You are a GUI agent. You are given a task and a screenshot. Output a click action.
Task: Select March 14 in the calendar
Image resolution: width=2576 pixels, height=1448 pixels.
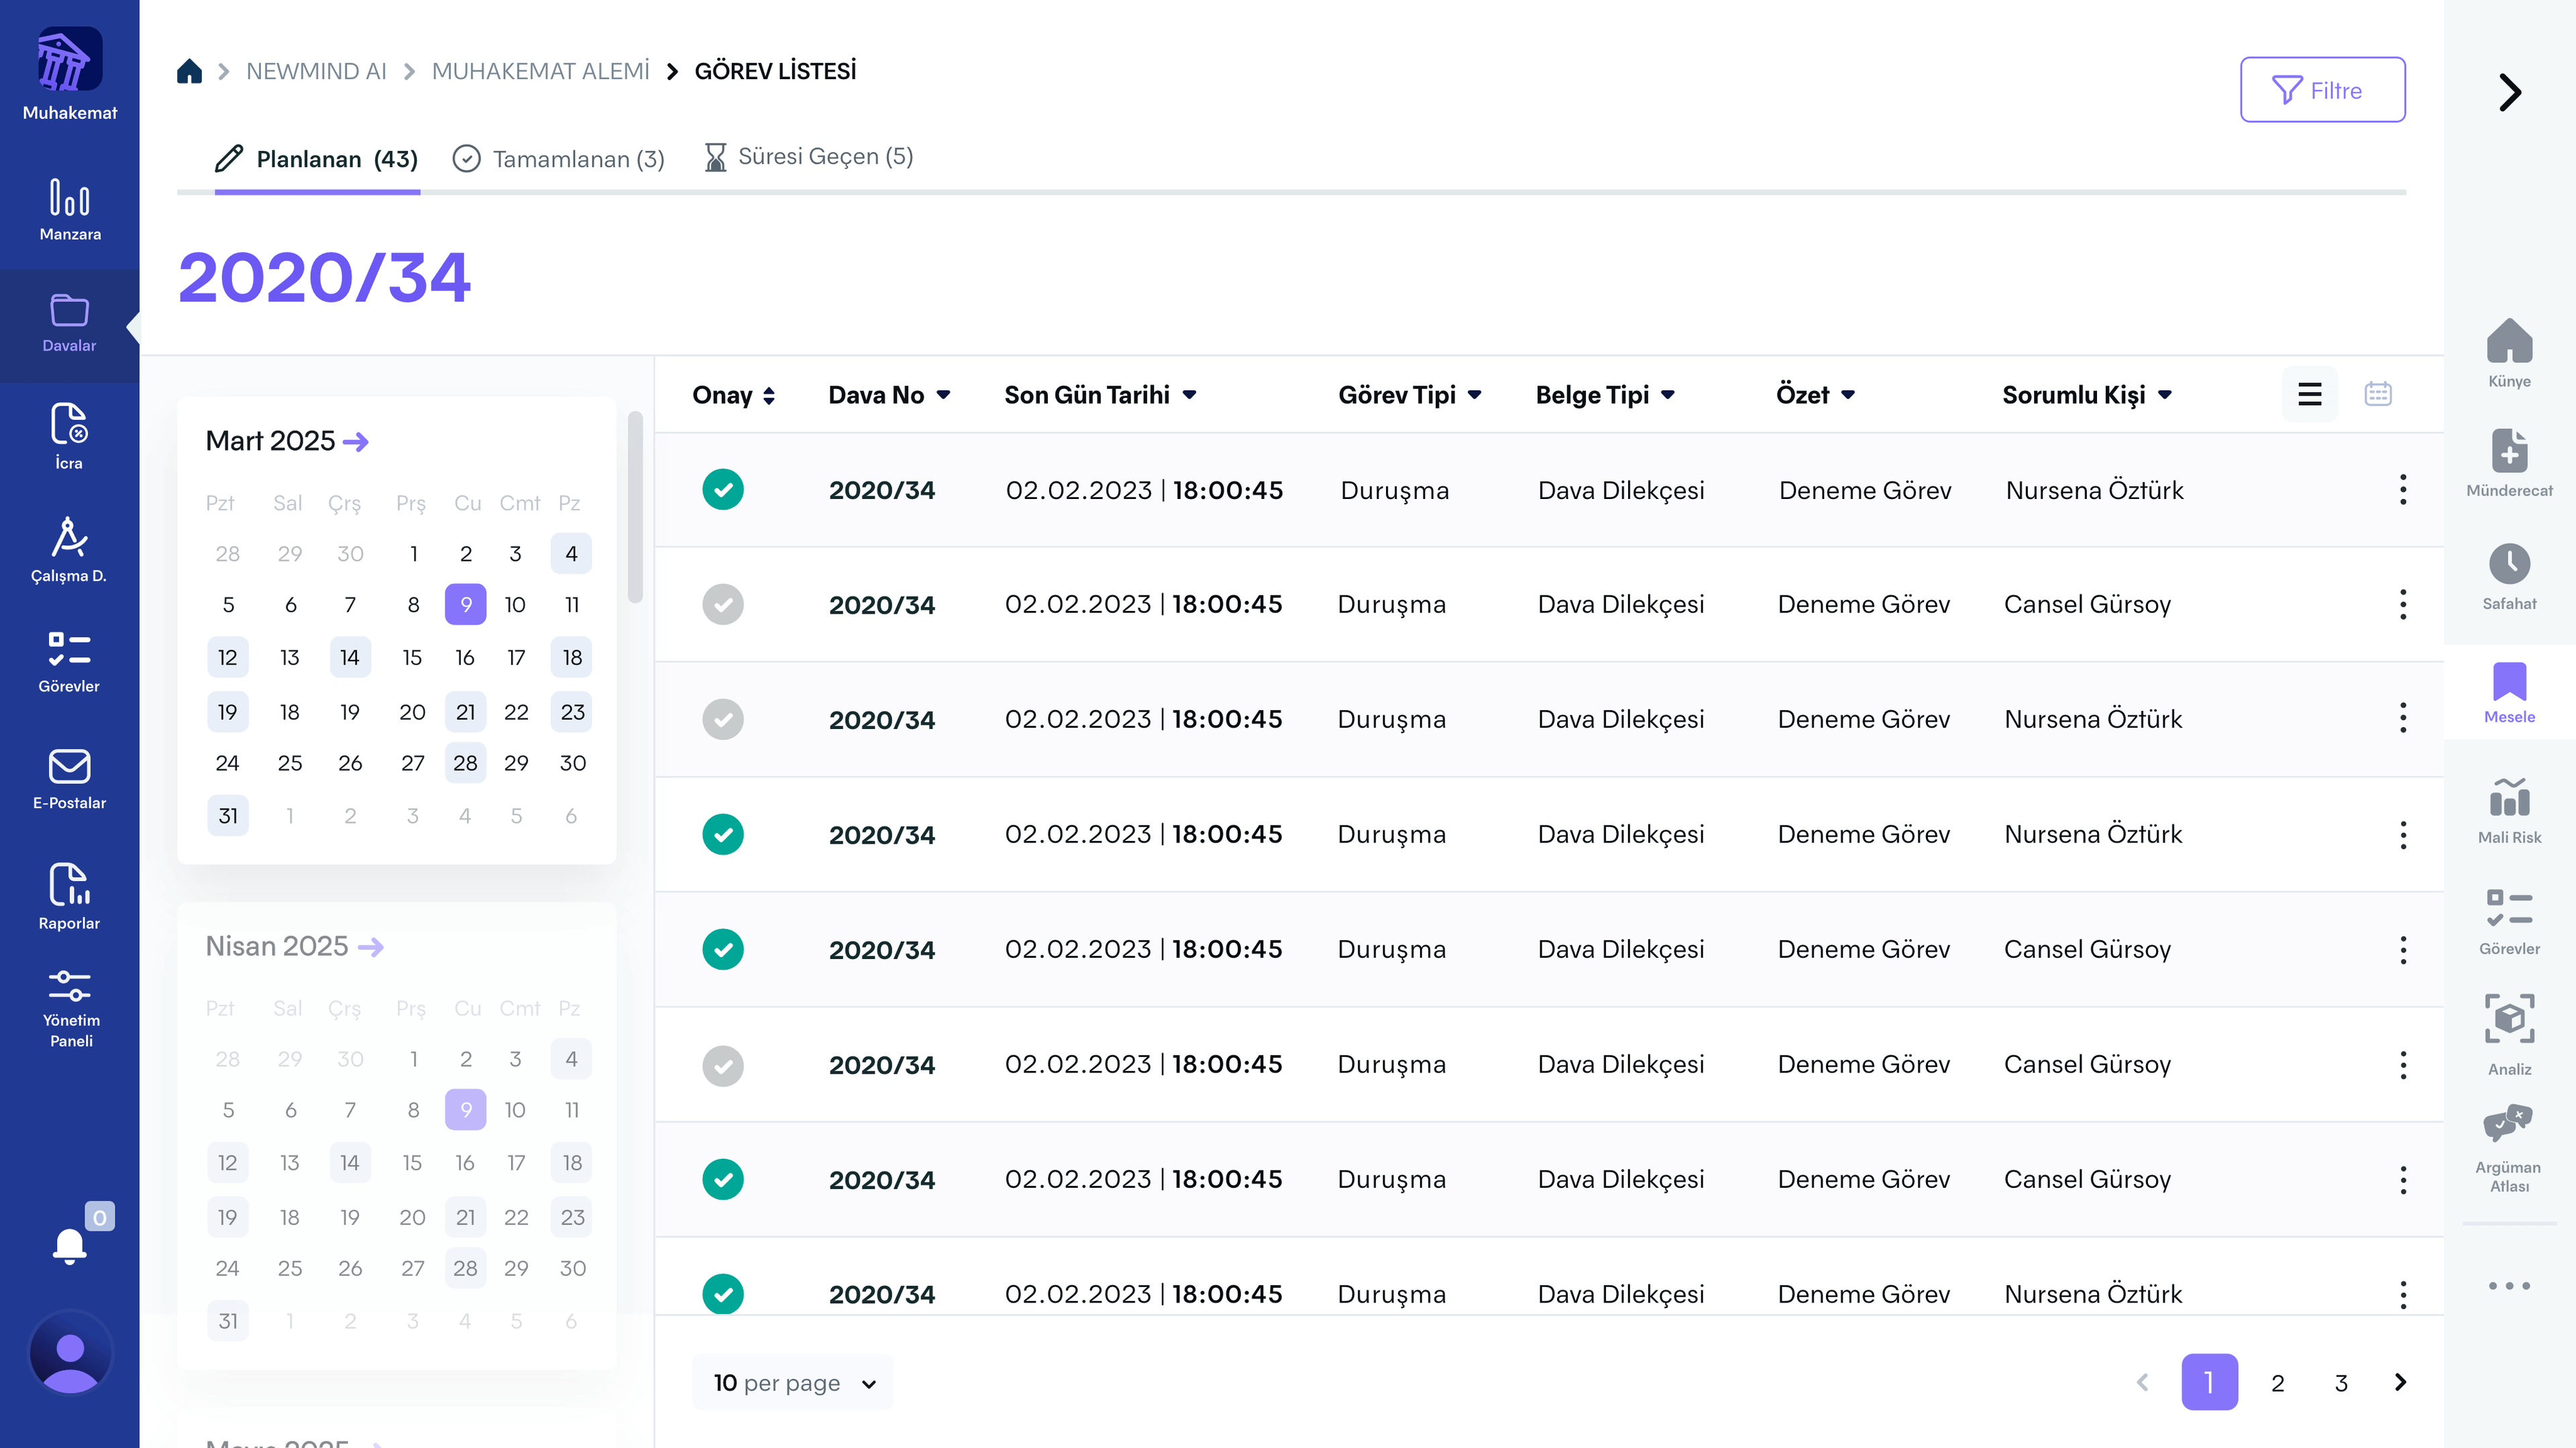pyautogui.click(x=349, y=658)
